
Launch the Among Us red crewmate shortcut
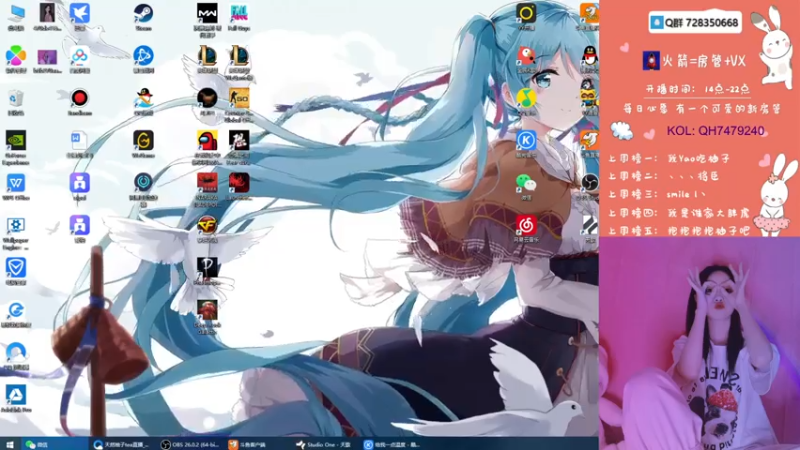coord(207,140)
